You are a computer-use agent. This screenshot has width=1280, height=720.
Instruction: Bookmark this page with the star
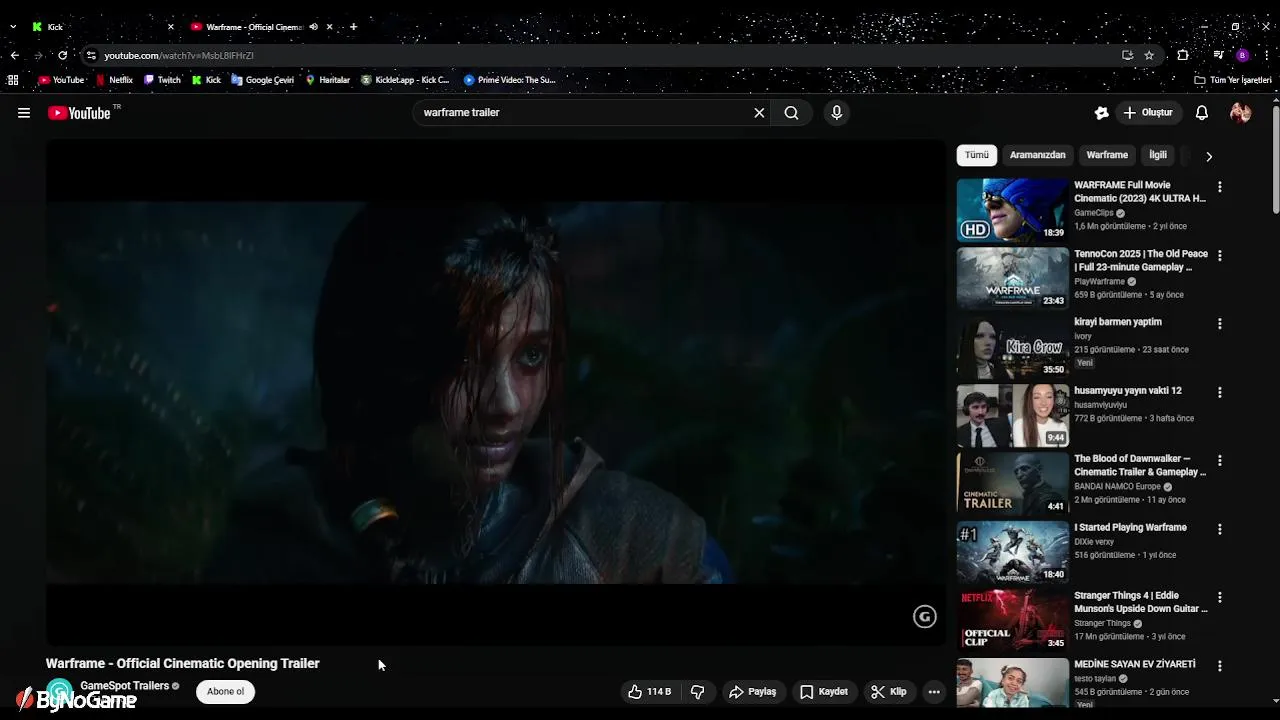coord(1149,55)
